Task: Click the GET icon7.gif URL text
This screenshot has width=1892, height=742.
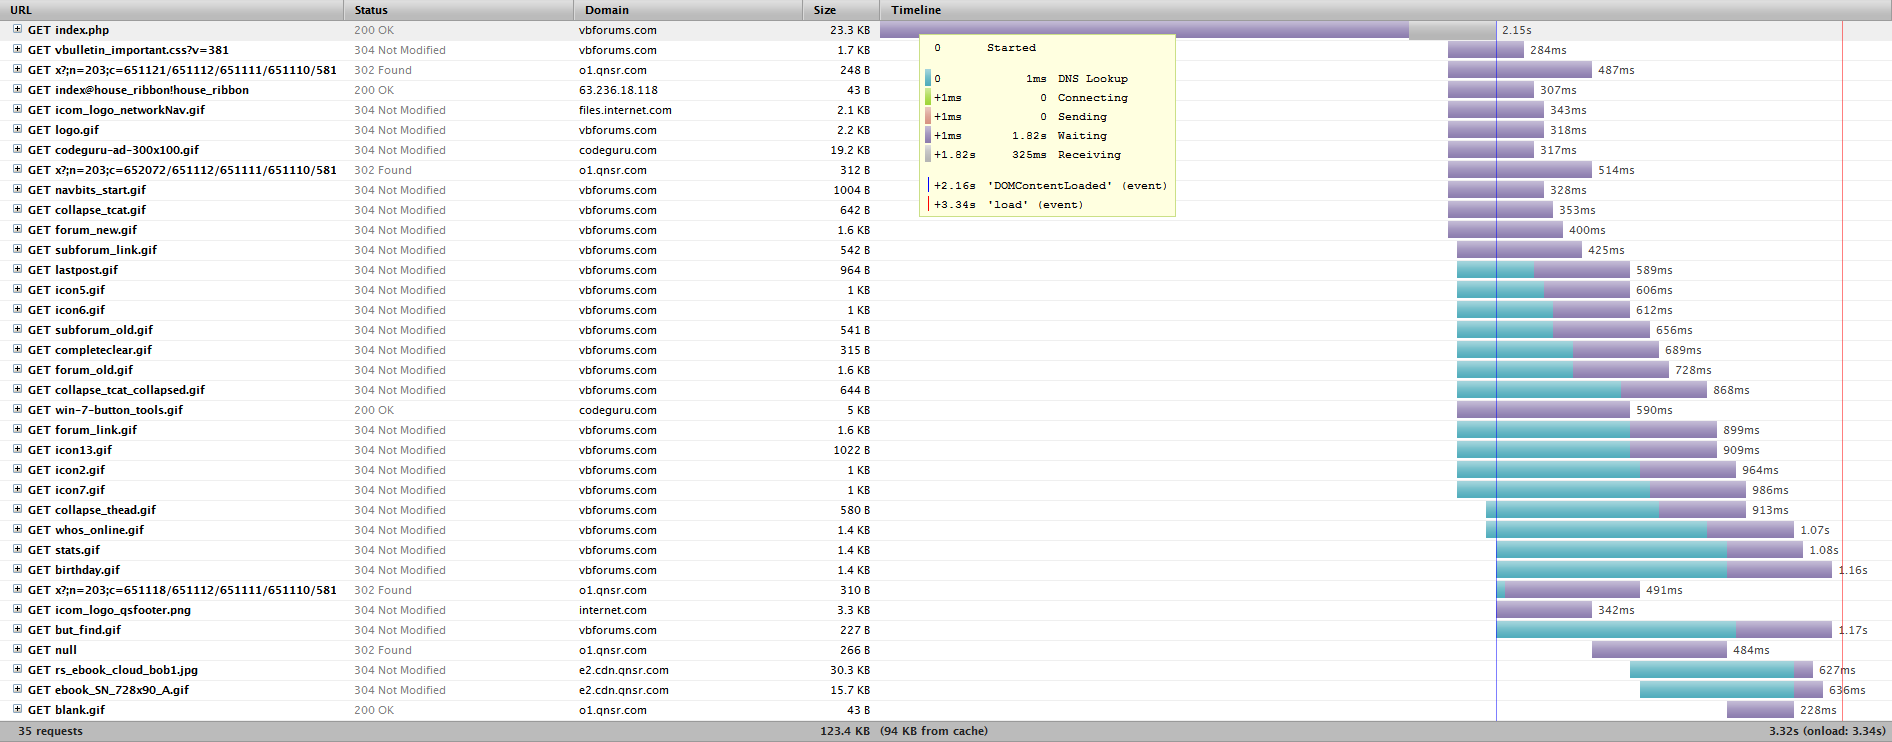Action: [x=66, y=490]
